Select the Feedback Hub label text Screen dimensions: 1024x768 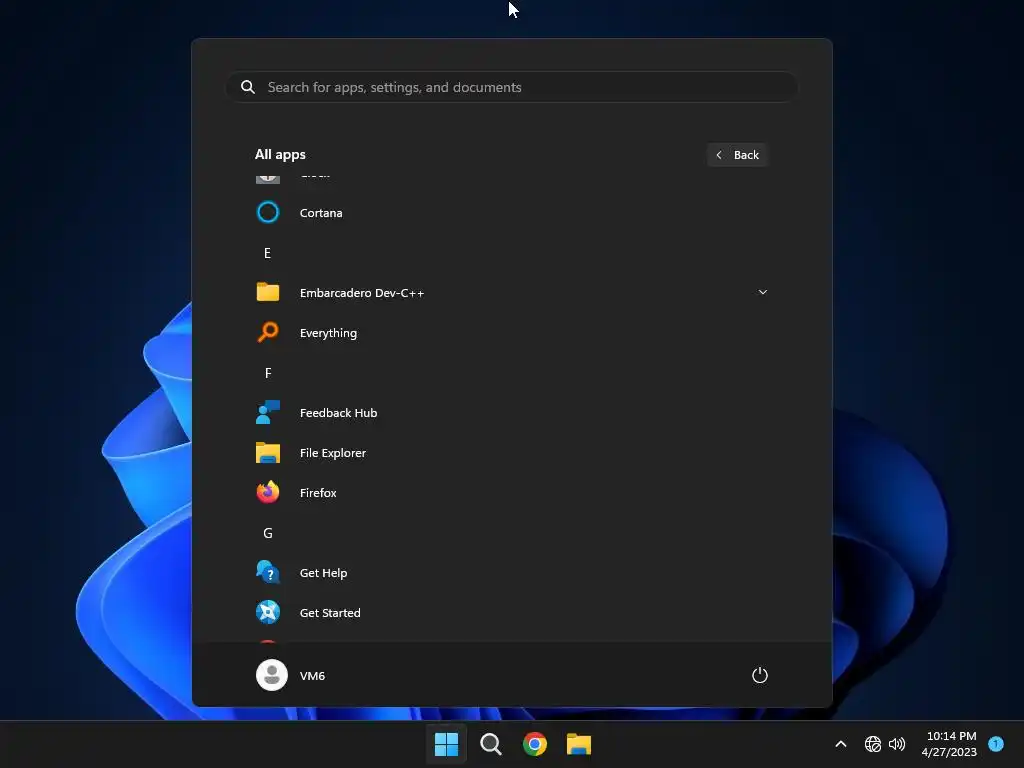338,413
